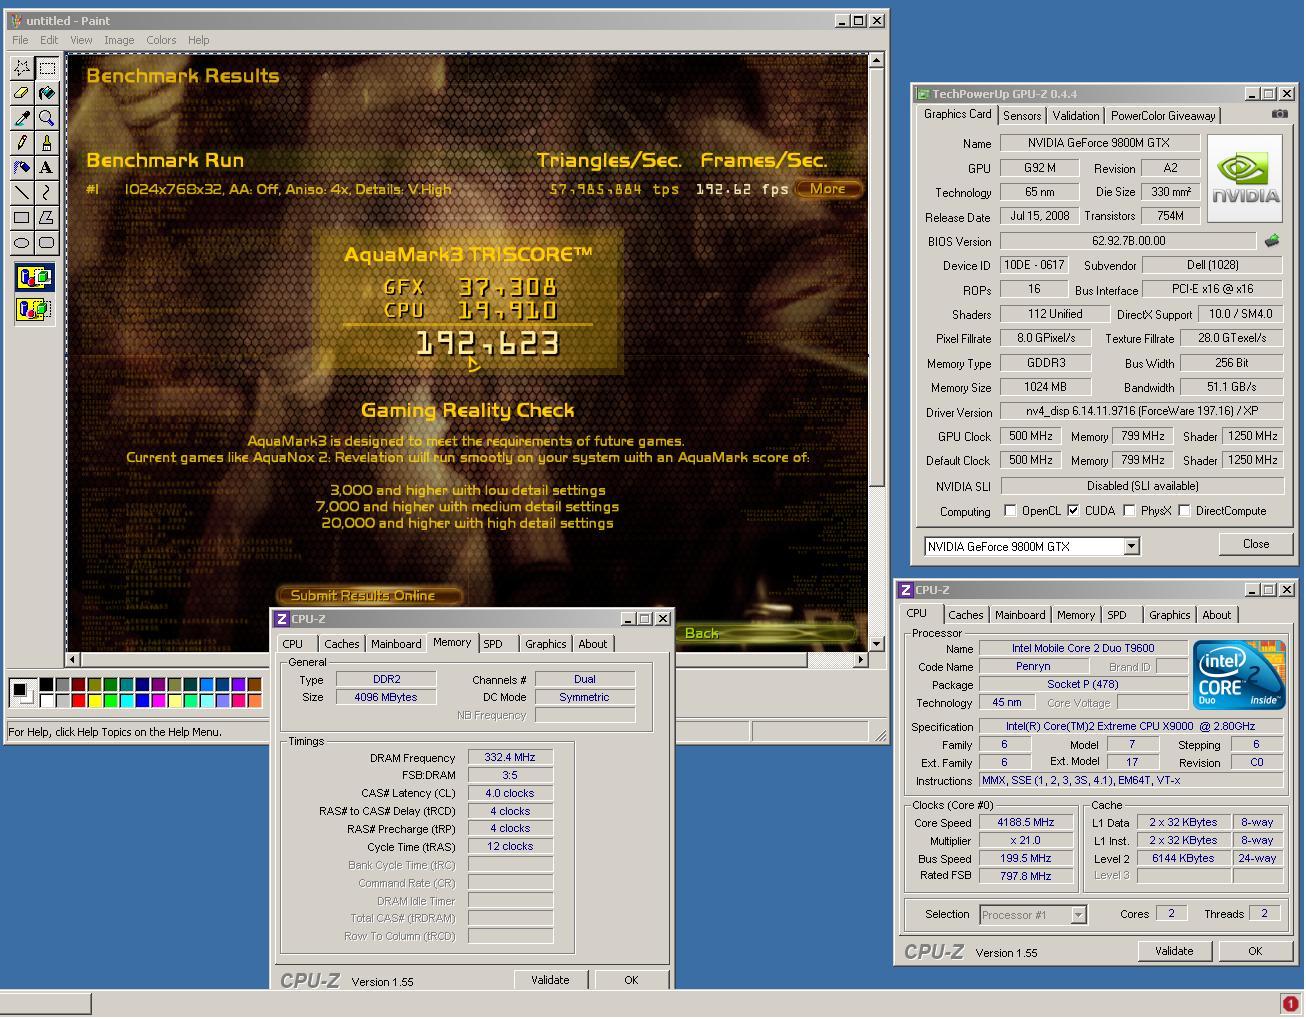Viewport: 1306px width, 1019px height.
Task: Click the More button beside fps result
Action: (x=828, y=189)
